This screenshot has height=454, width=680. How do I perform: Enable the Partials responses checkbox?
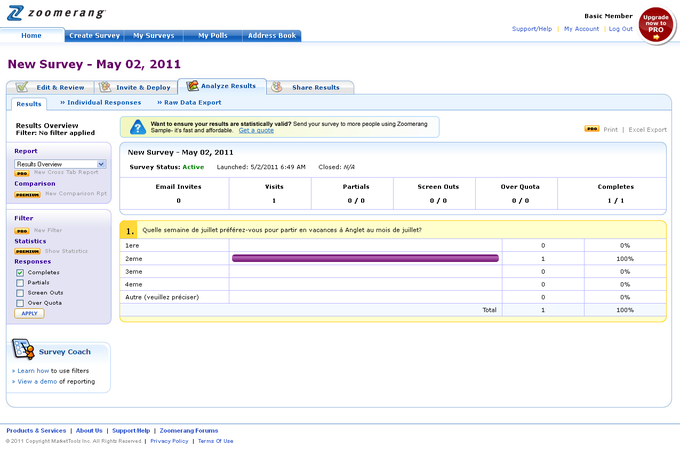point(20,282)
